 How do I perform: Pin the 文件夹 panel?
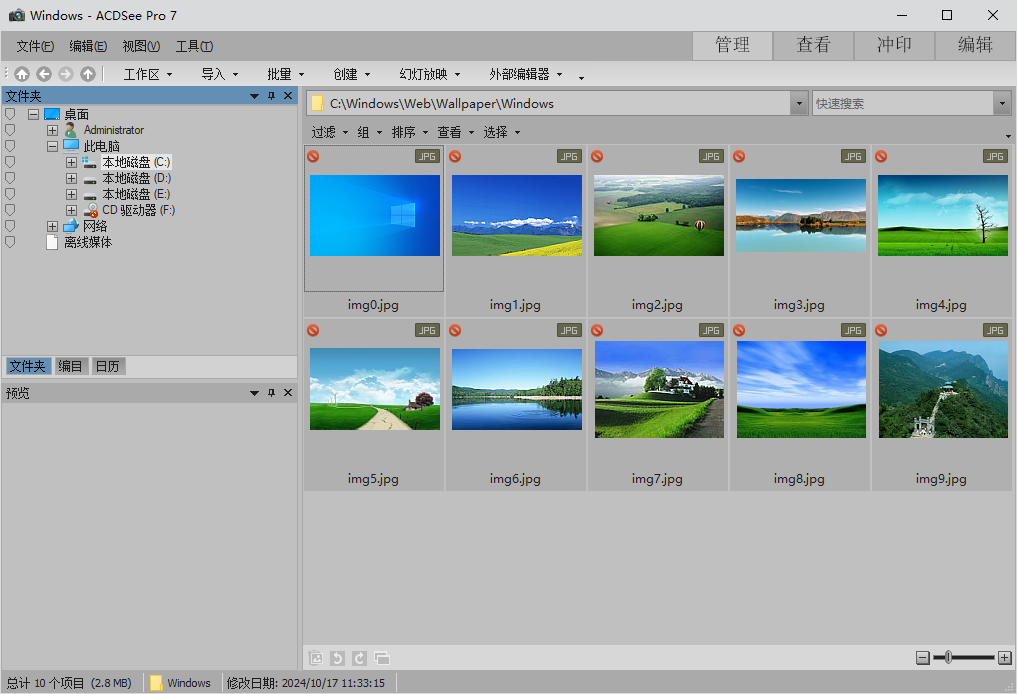click(x=272, y=96)
